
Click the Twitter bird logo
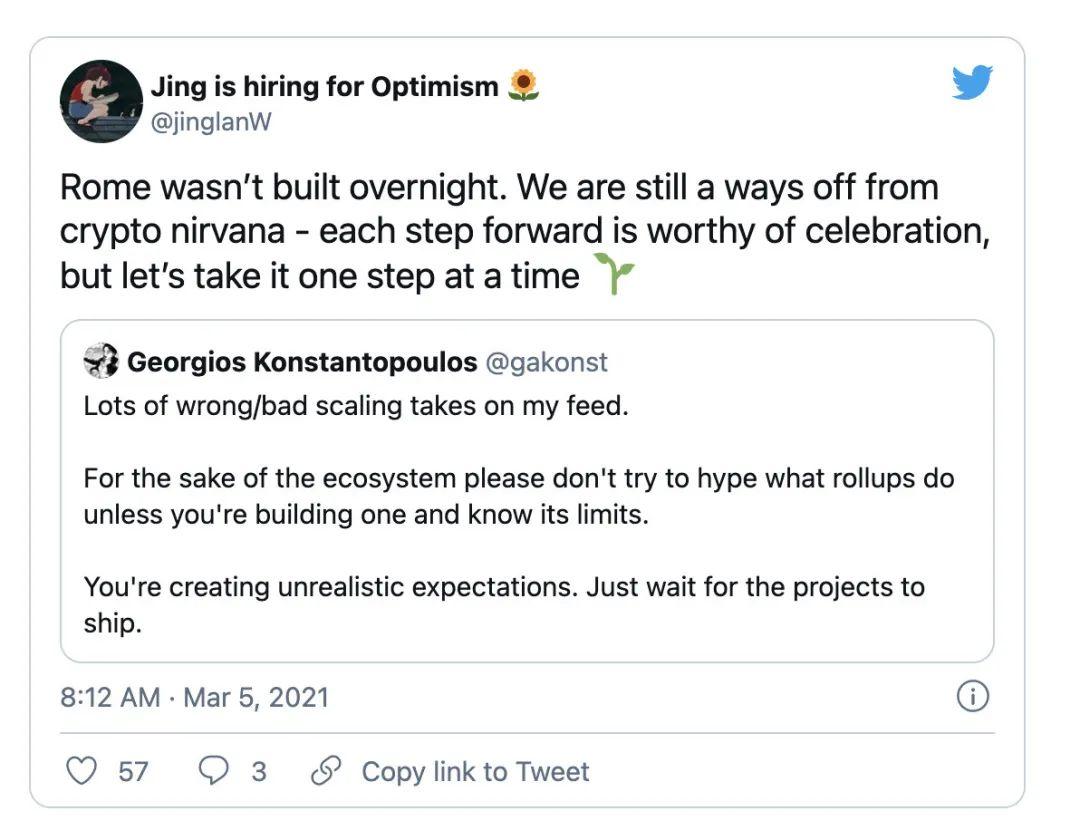tap(971, 83)
